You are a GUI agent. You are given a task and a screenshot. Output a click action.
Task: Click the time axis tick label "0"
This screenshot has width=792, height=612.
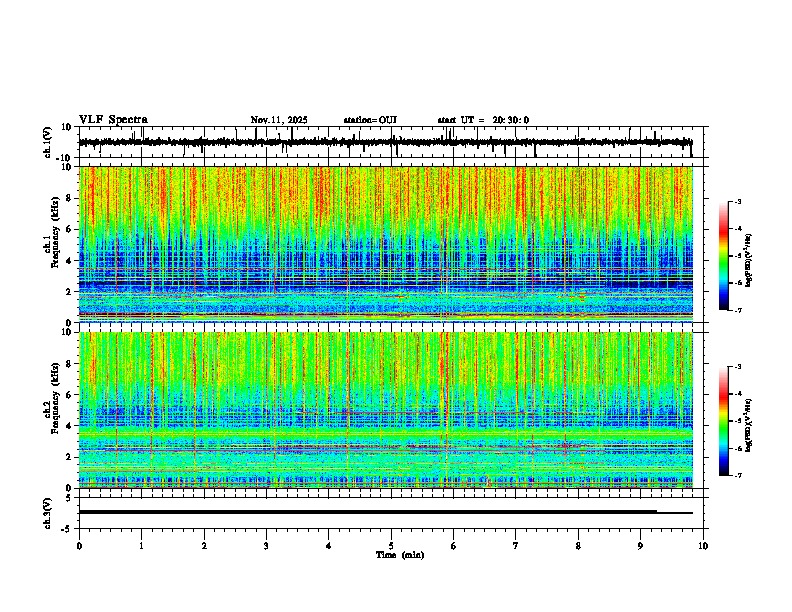click(x=79, y=546)
